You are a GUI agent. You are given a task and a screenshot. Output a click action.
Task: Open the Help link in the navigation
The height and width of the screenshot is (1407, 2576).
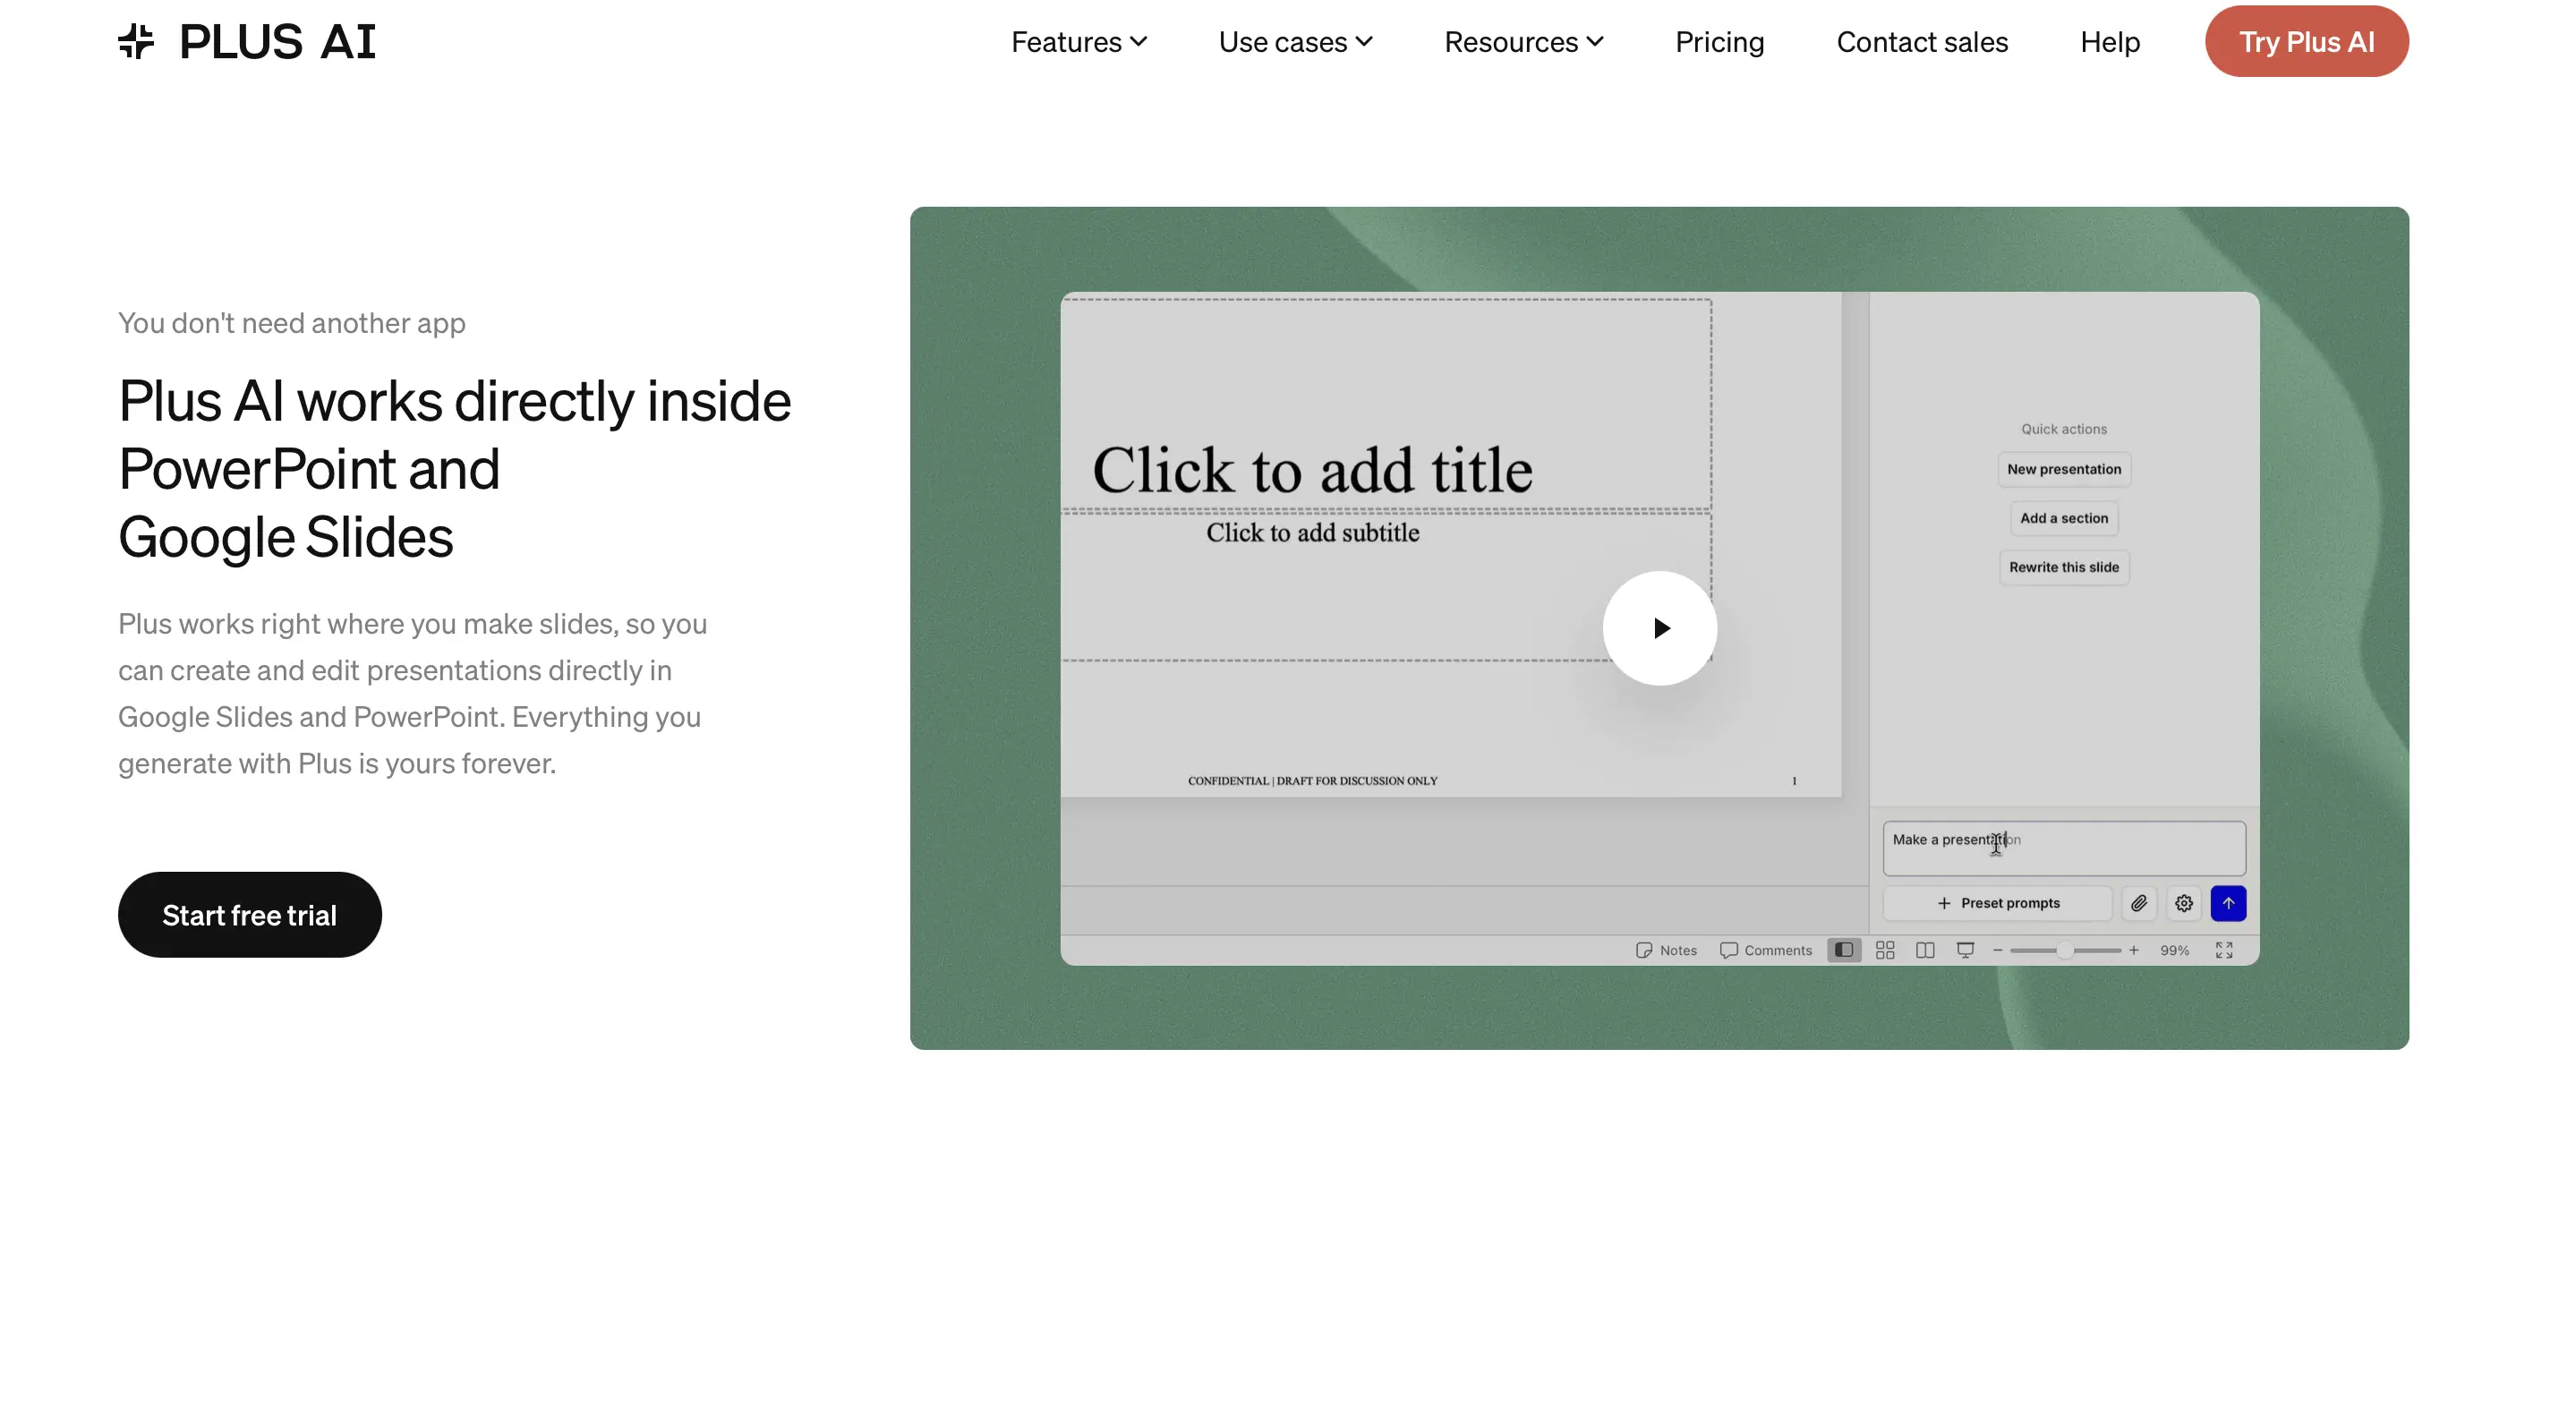pyautogui.click(x=2110, y=42)
